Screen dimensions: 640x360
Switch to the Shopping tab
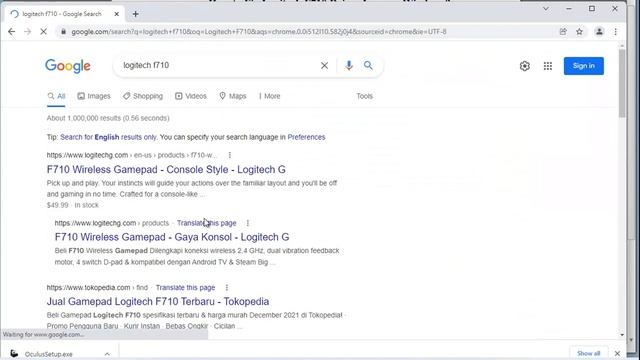point(143,96)
